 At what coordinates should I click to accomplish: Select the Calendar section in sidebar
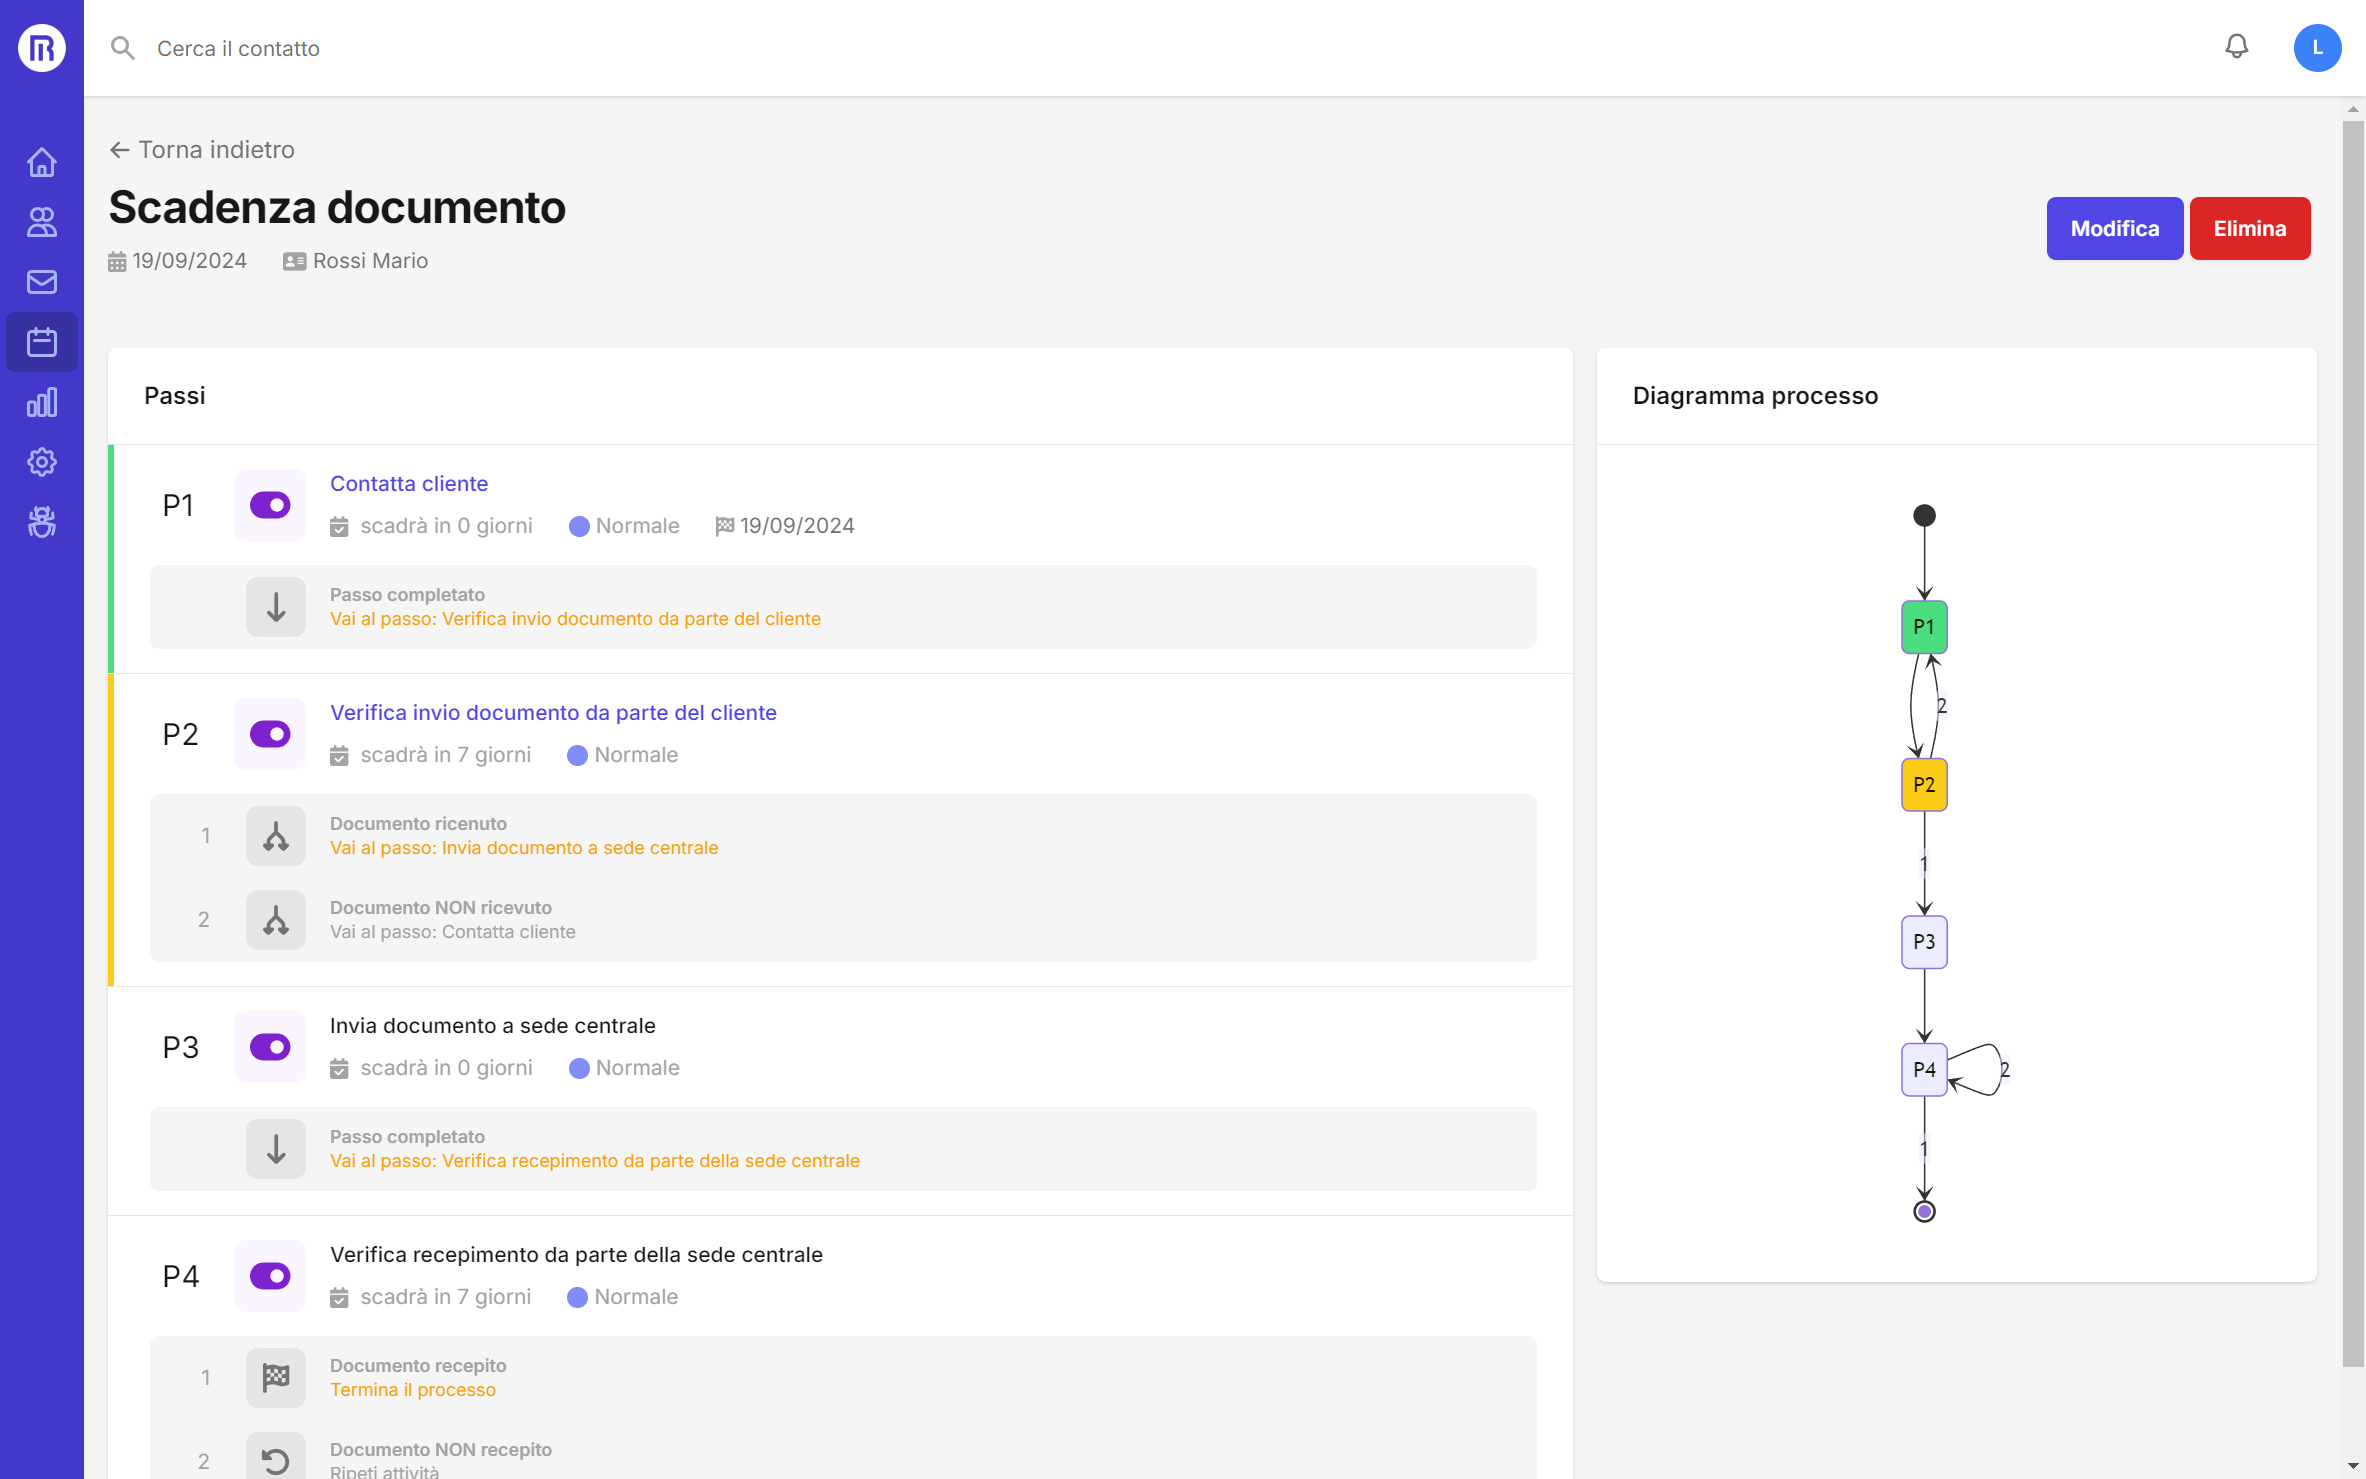coord(41,341)
